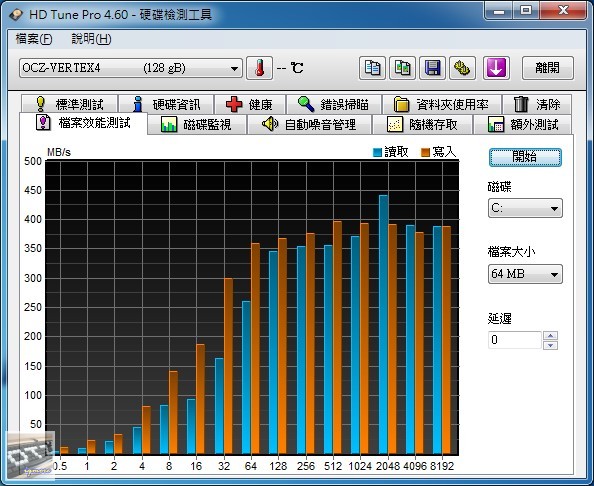
Task: Switch to the 清除 erase tab
Action: [x=537, y=104]
